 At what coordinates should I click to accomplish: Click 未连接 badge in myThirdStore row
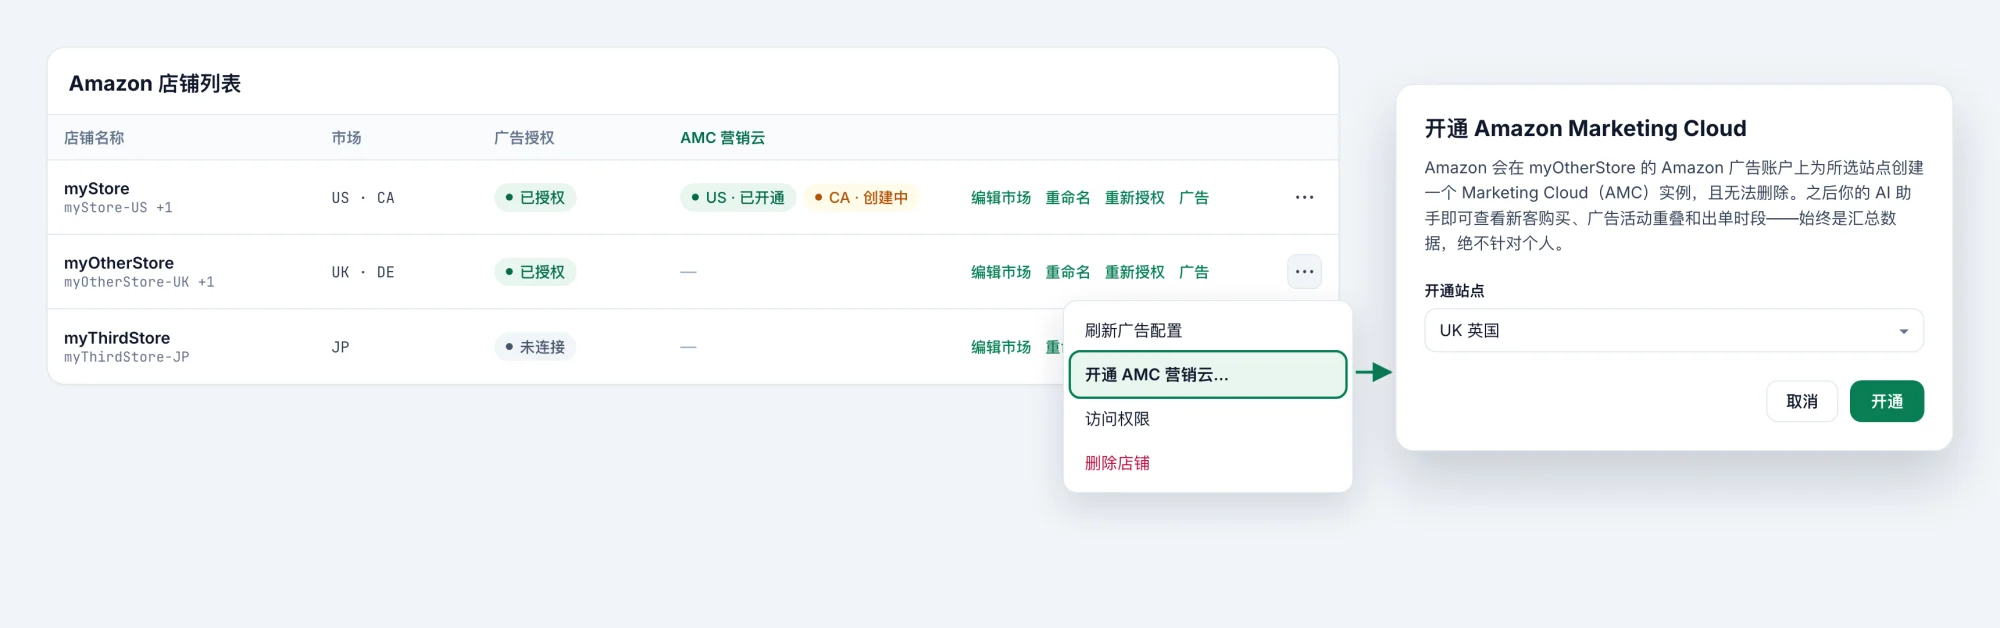click(535, 347)
